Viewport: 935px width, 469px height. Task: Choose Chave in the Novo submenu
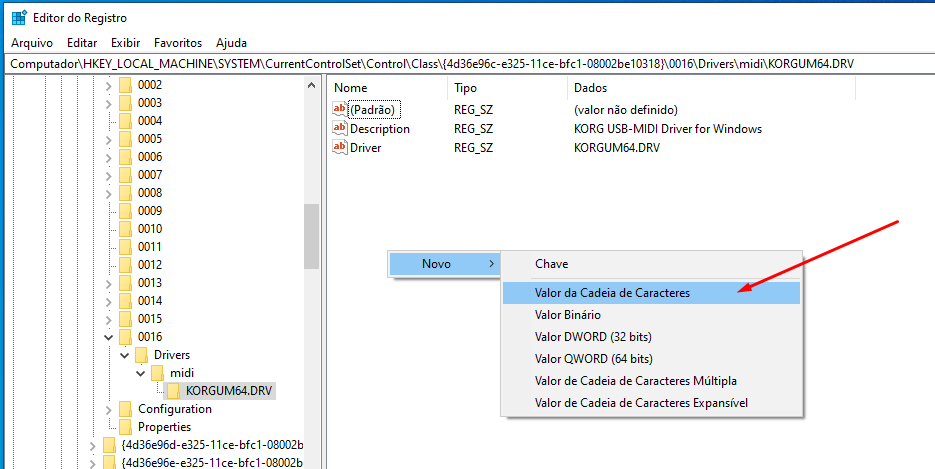point(552,264)
